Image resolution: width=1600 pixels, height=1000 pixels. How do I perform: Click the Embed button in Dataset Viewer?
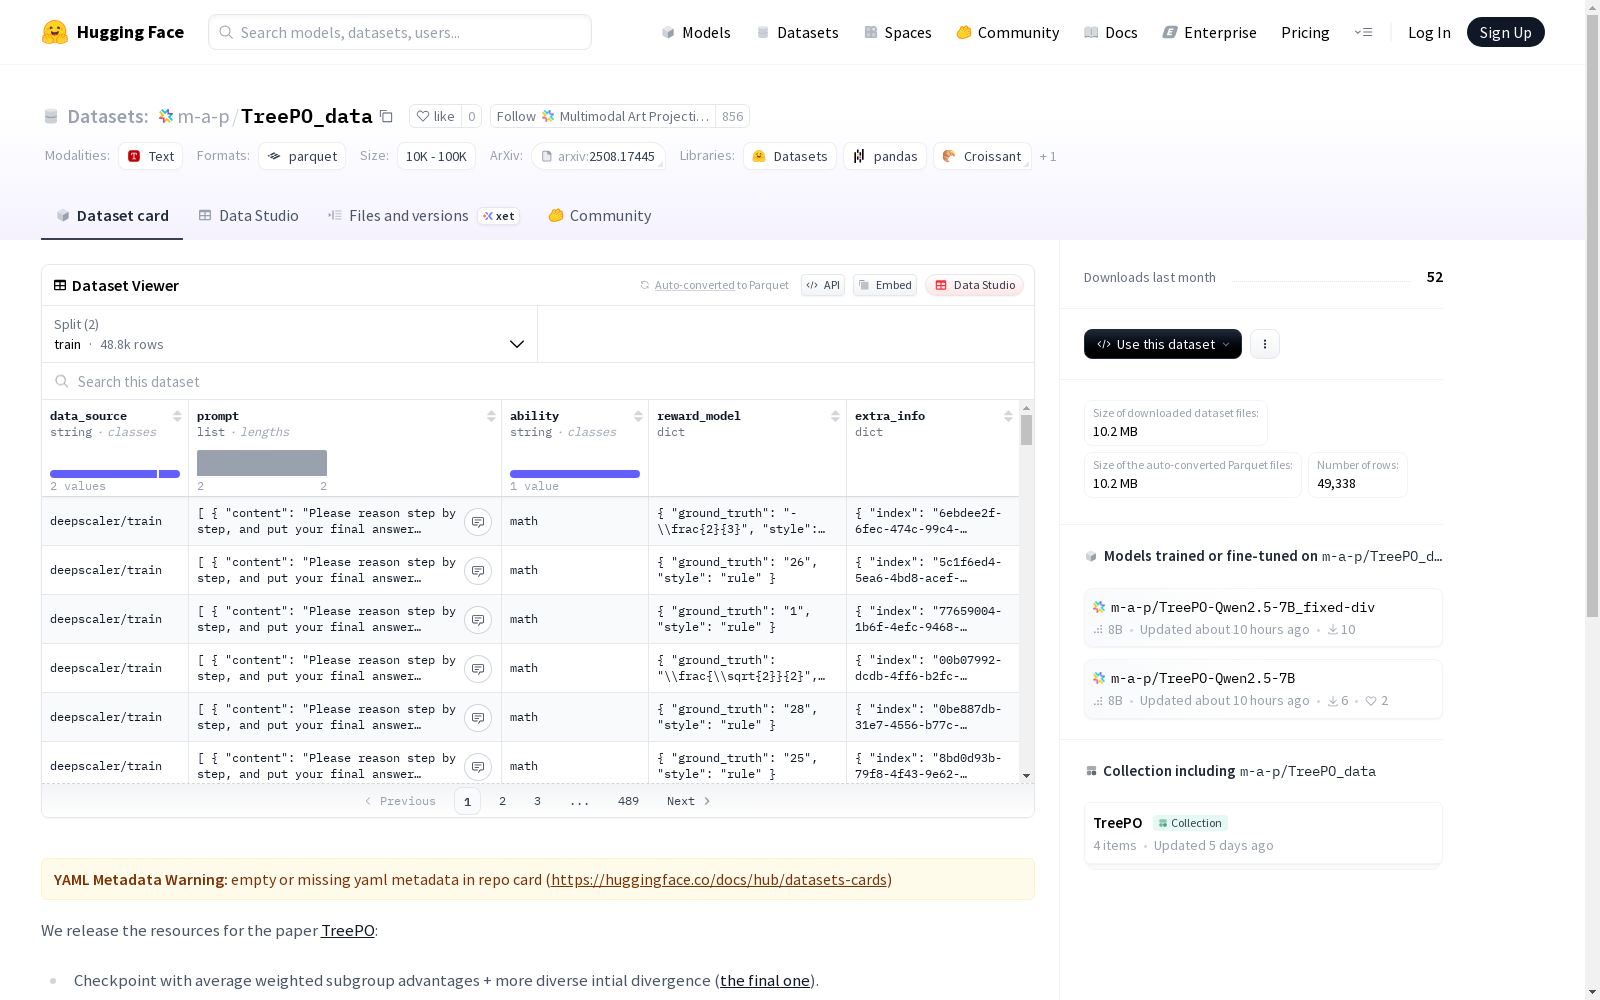click(885, 285)
